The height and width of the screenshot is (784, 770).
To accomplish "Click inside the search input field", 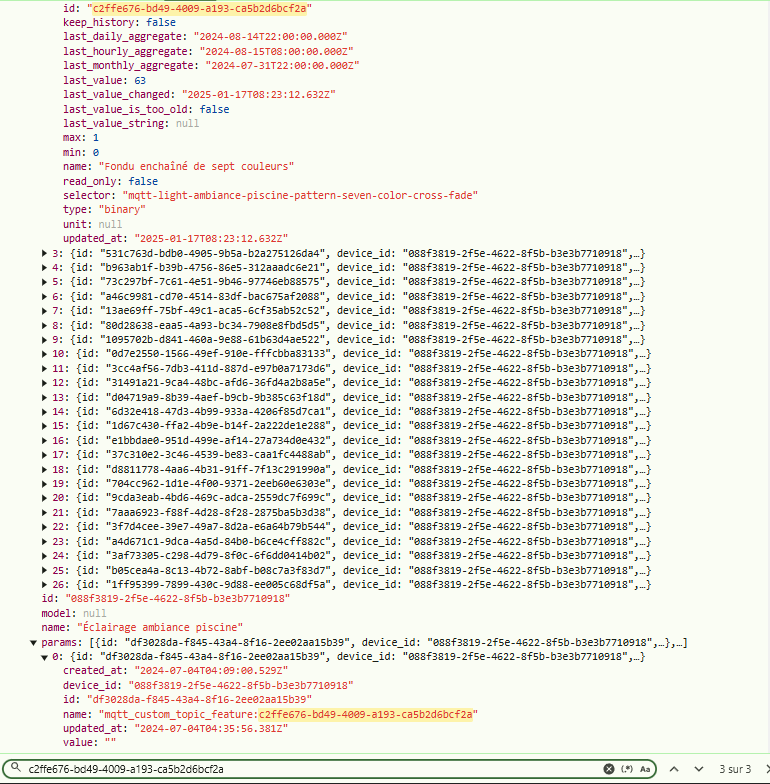I will [x=300, y=769].
